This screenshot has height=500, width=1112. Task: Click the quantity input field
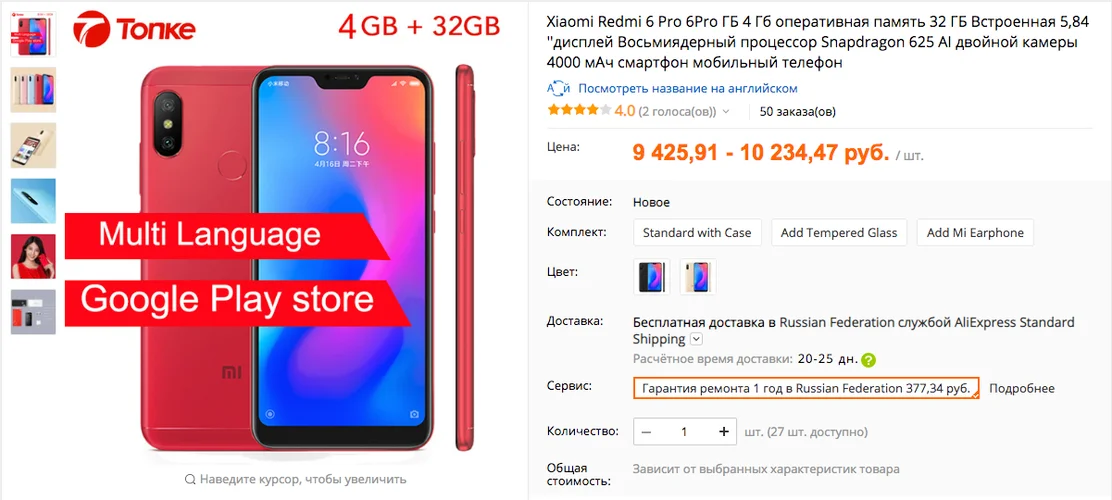(684, 431)
